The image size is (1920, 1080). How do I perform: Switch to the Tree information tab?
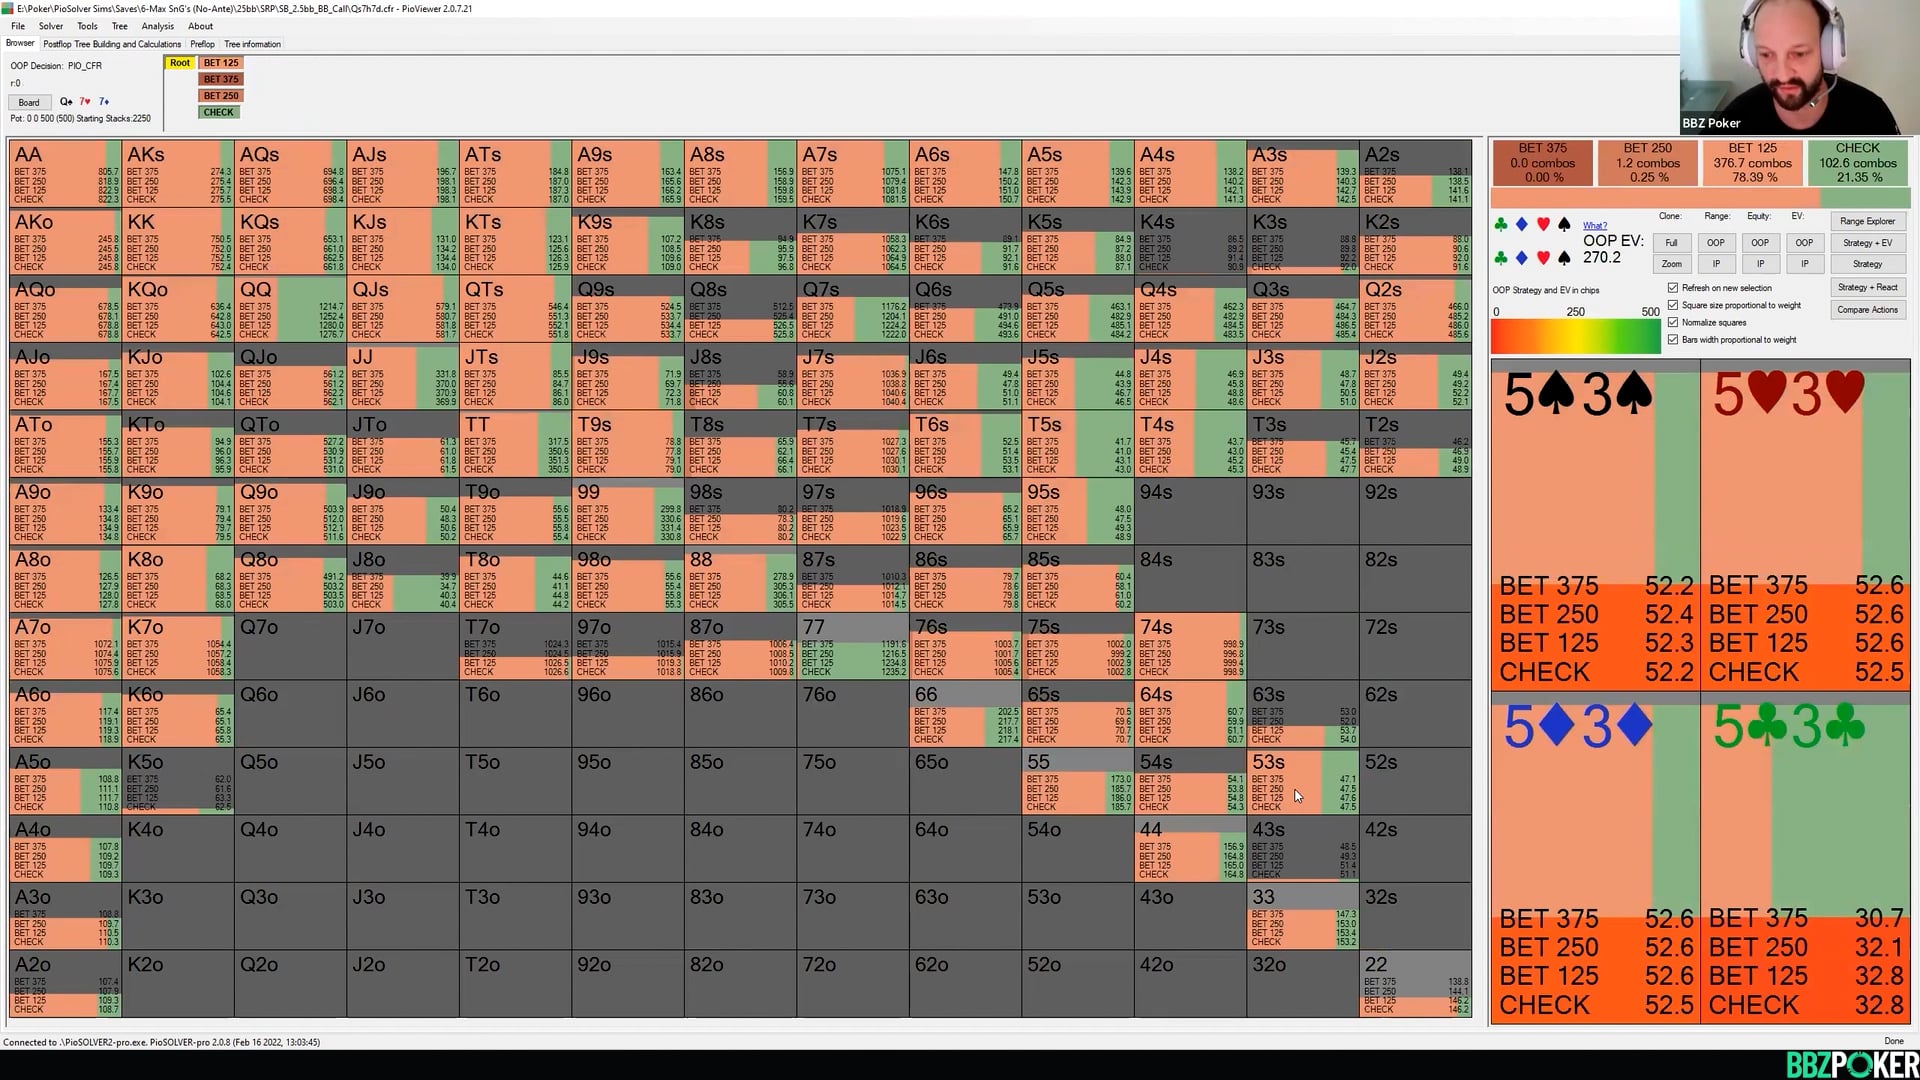tap(252, 44)
